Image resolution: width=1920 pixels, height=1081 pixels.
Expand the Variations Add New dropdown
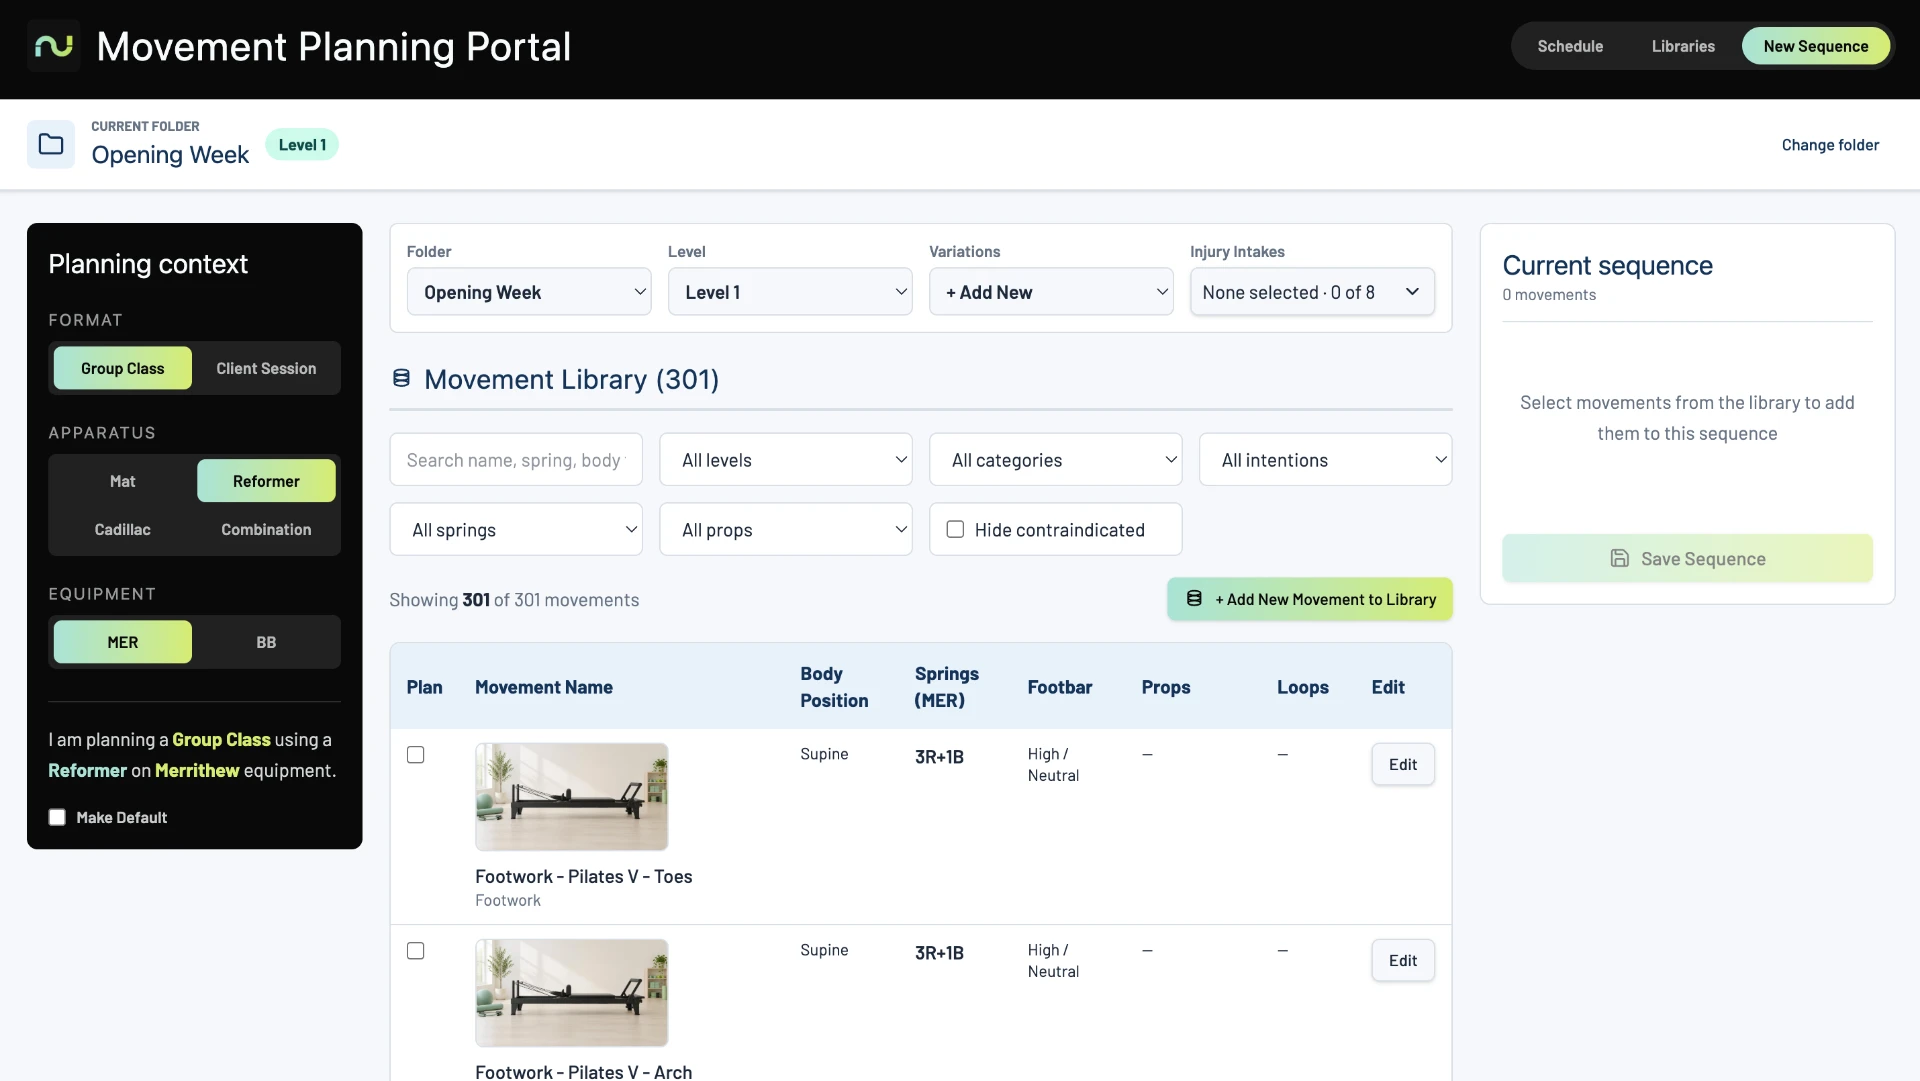(x=1051, y=291)
